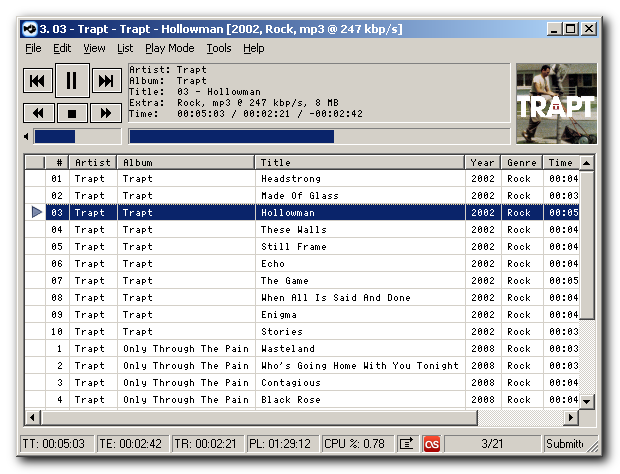Open the Tools menu
The image size is (620, 474).
[219, 48]
